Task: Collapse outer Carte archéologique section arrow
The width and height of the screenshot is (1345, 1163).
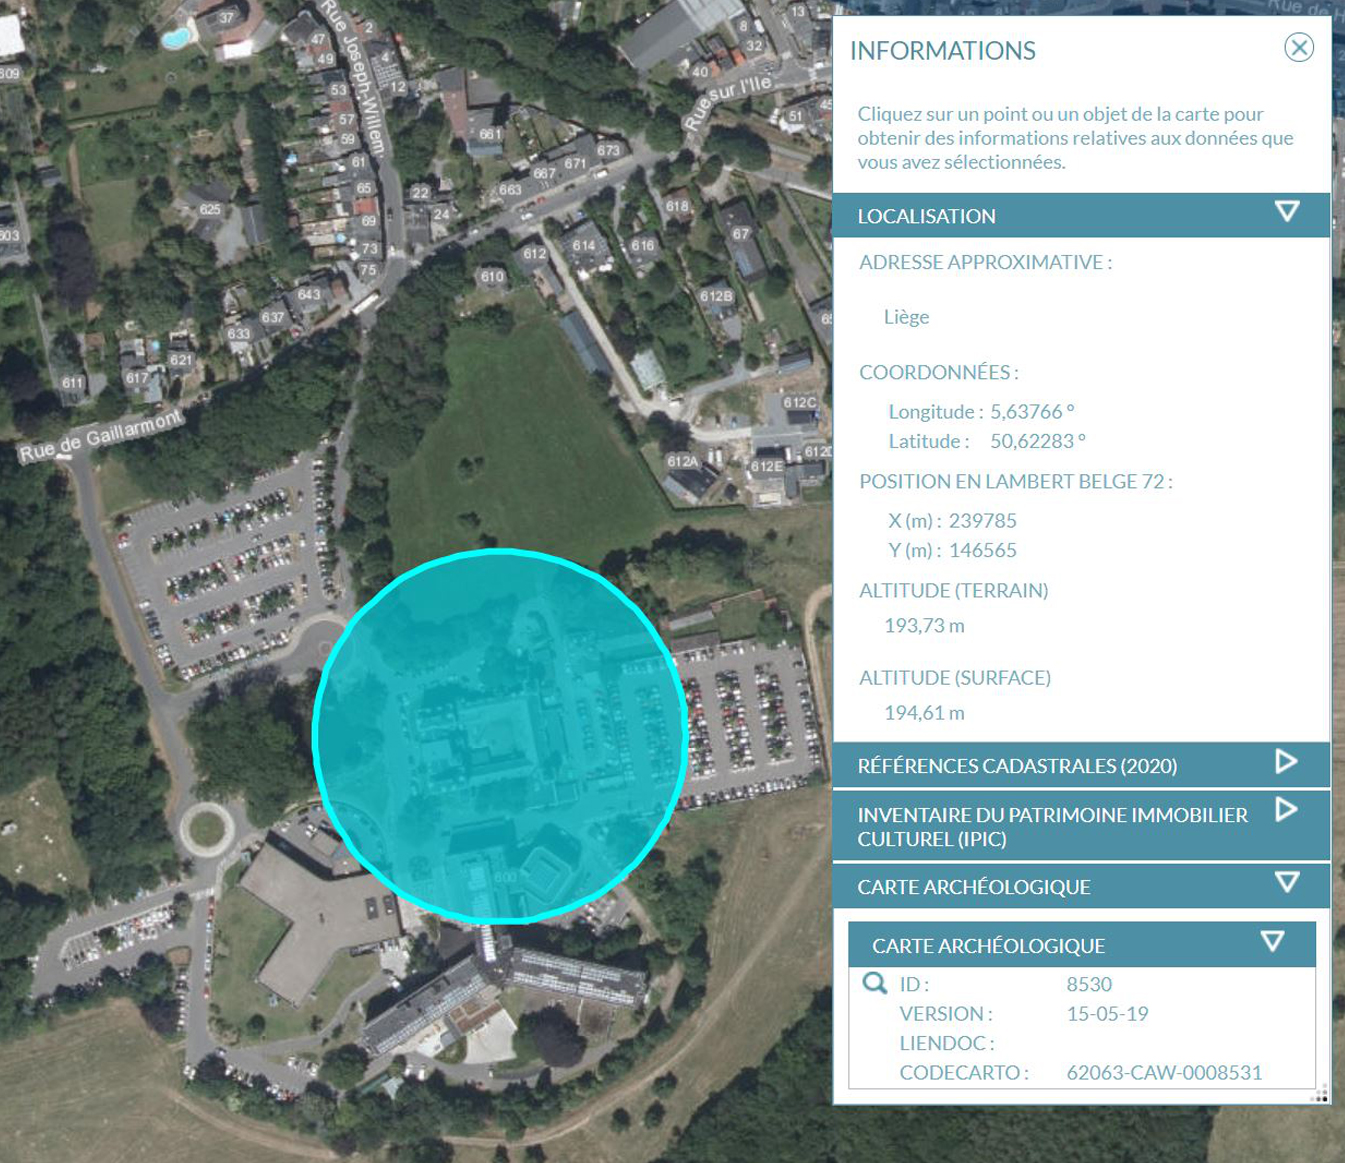Action: (1287, 883)
